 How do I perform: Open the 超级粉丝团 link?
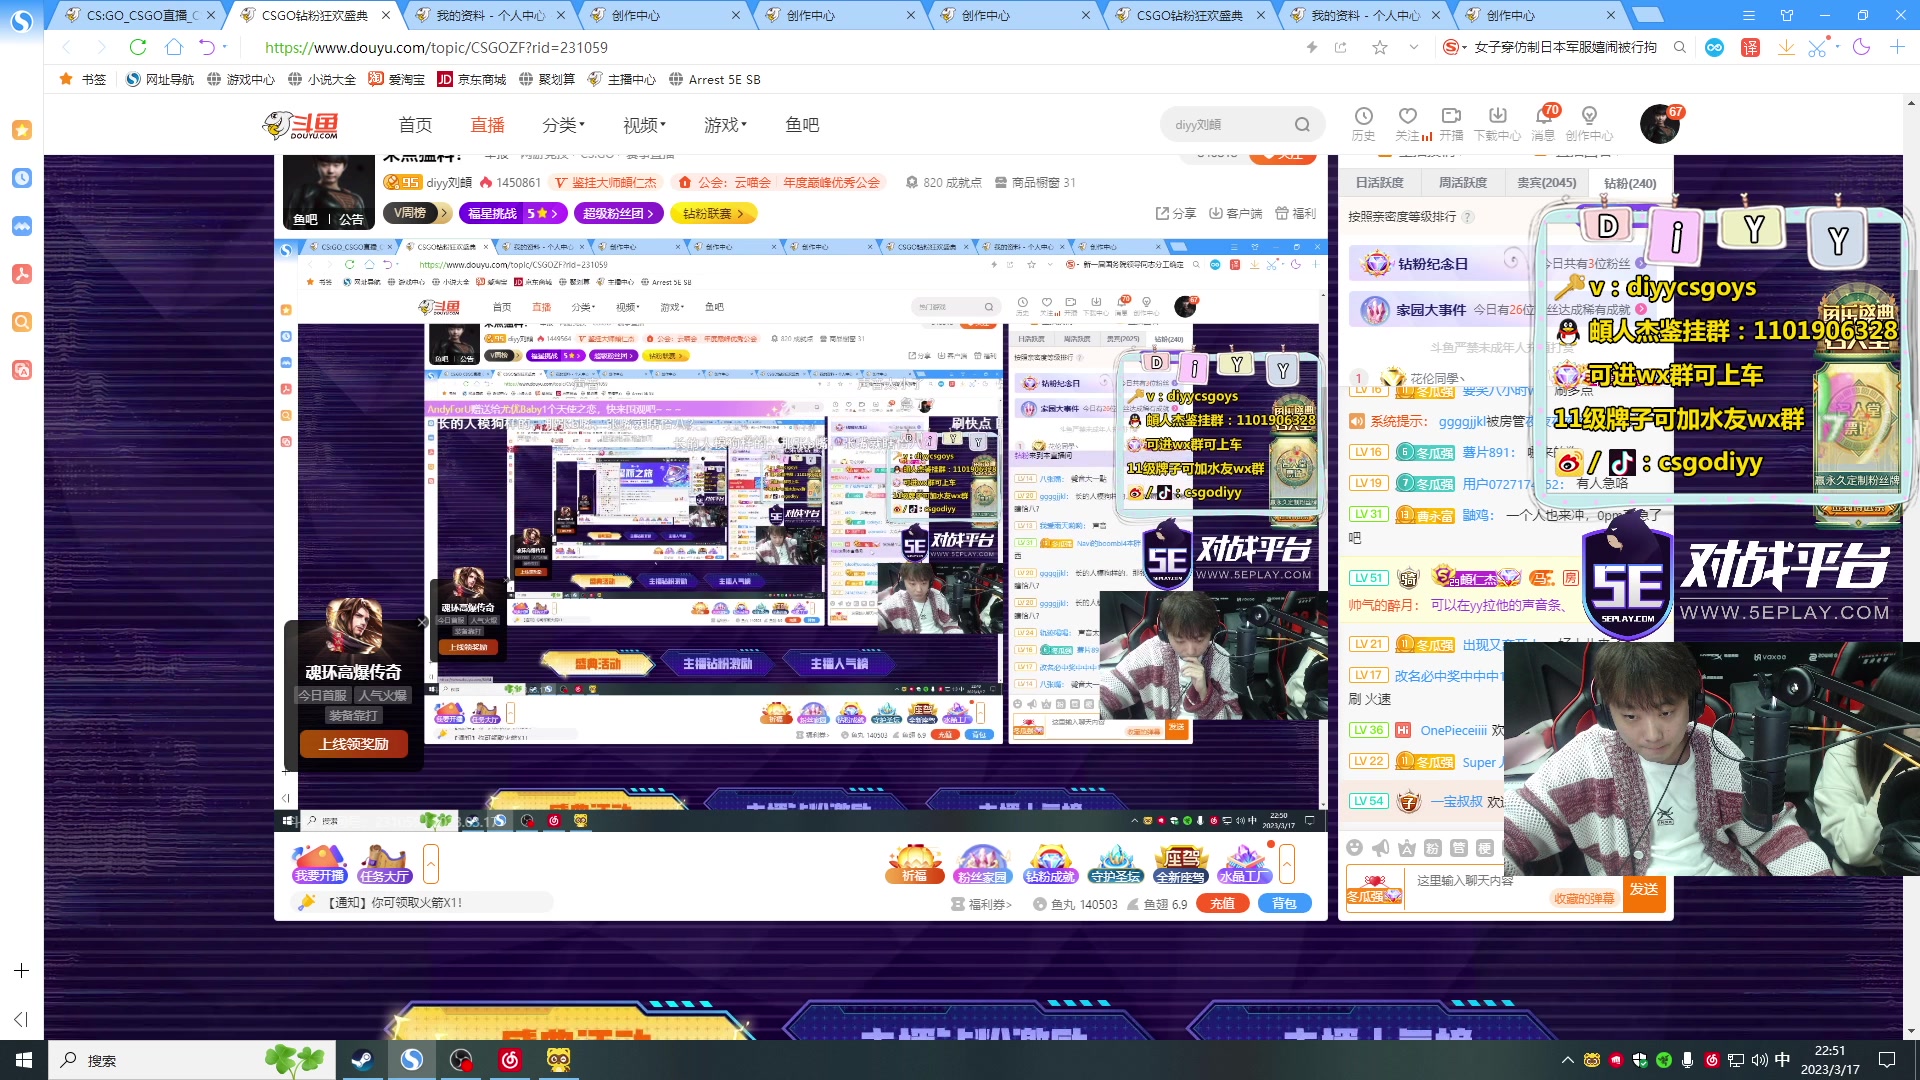618,213
